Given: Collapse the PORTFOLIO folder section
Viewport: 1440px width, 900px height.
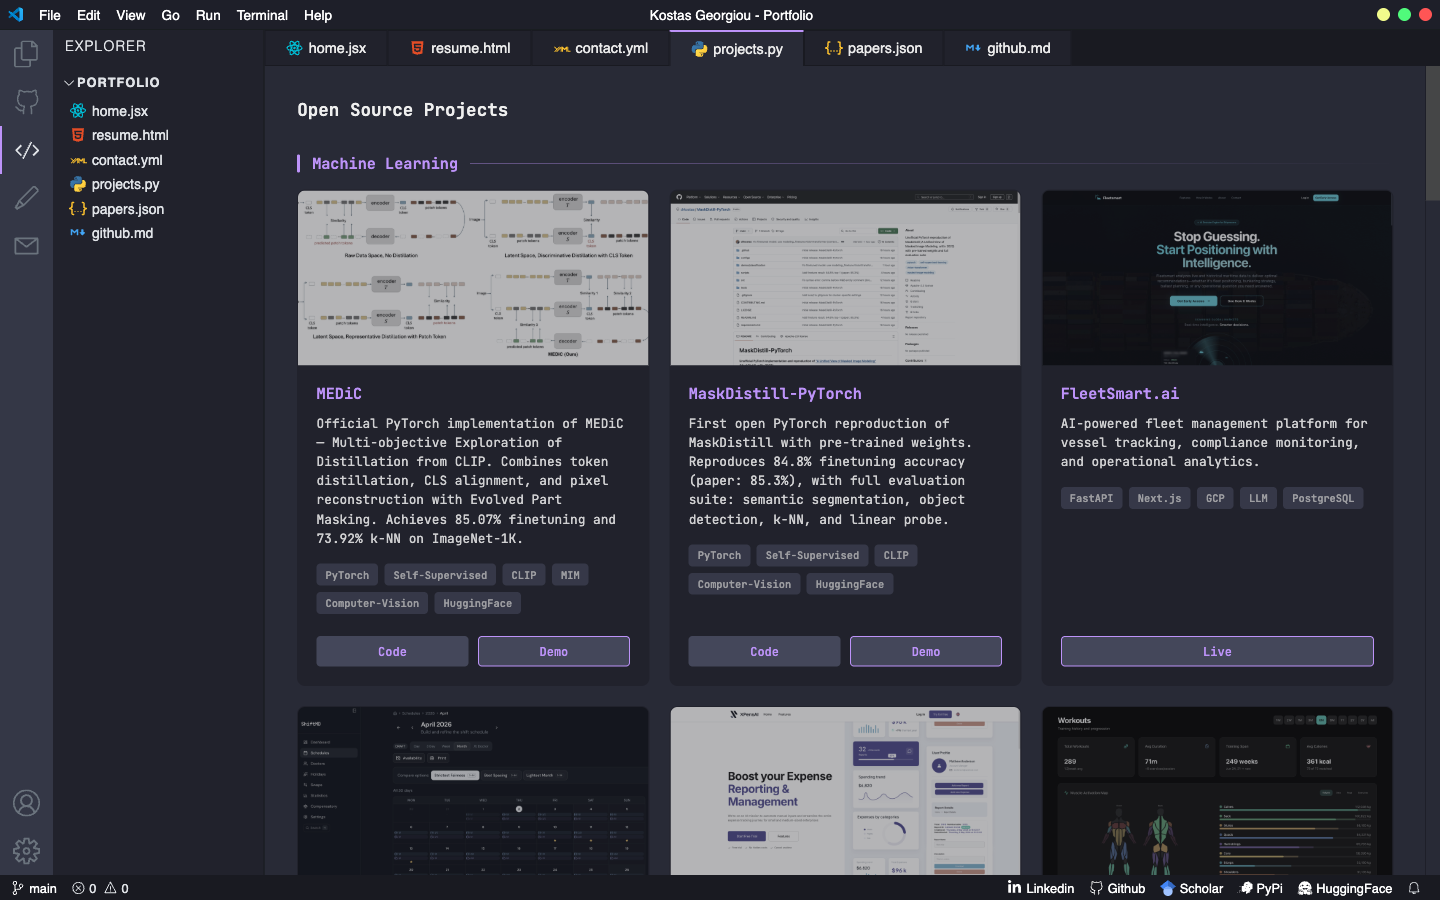Looking at the screenshot, I should (111, 82).
